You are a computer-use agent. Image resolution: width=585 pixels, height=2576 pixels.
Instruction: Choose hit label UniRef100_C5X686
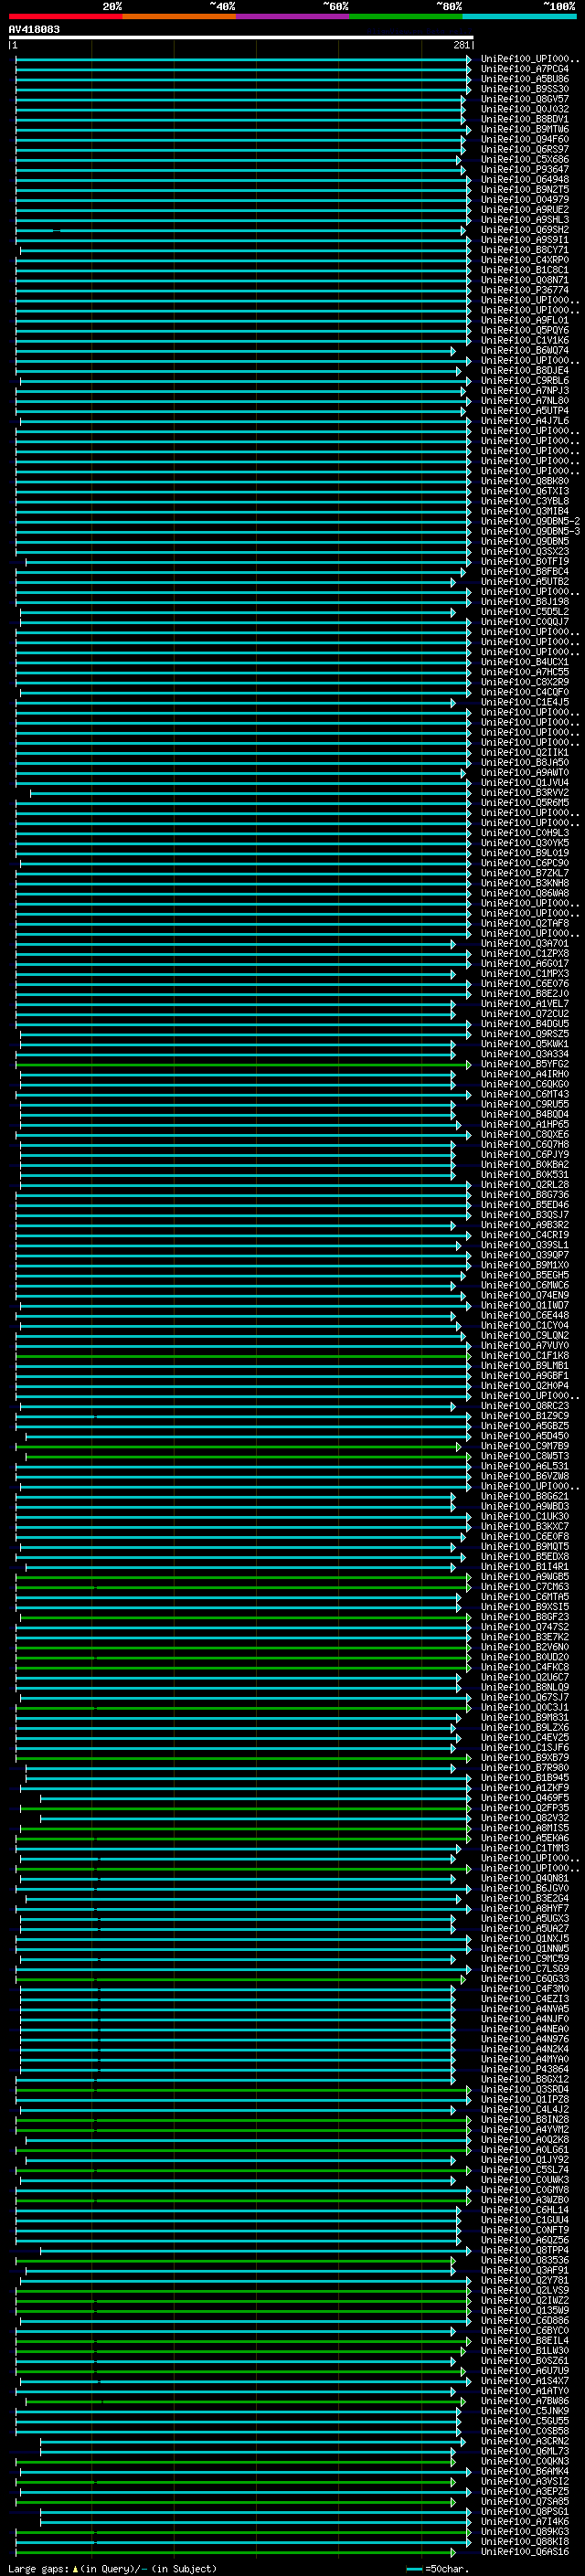[525, 159]
